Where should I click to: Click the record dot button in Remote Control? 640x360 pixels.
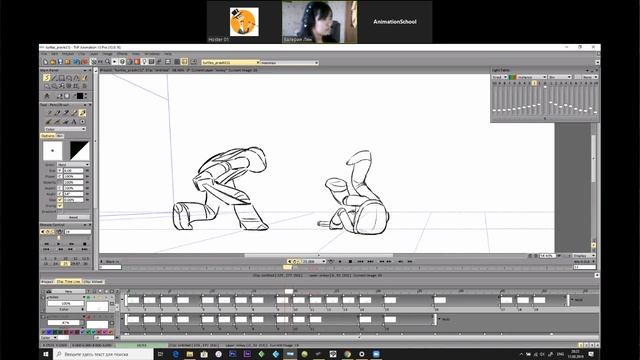pyautogui.click(x=84, y=244)
